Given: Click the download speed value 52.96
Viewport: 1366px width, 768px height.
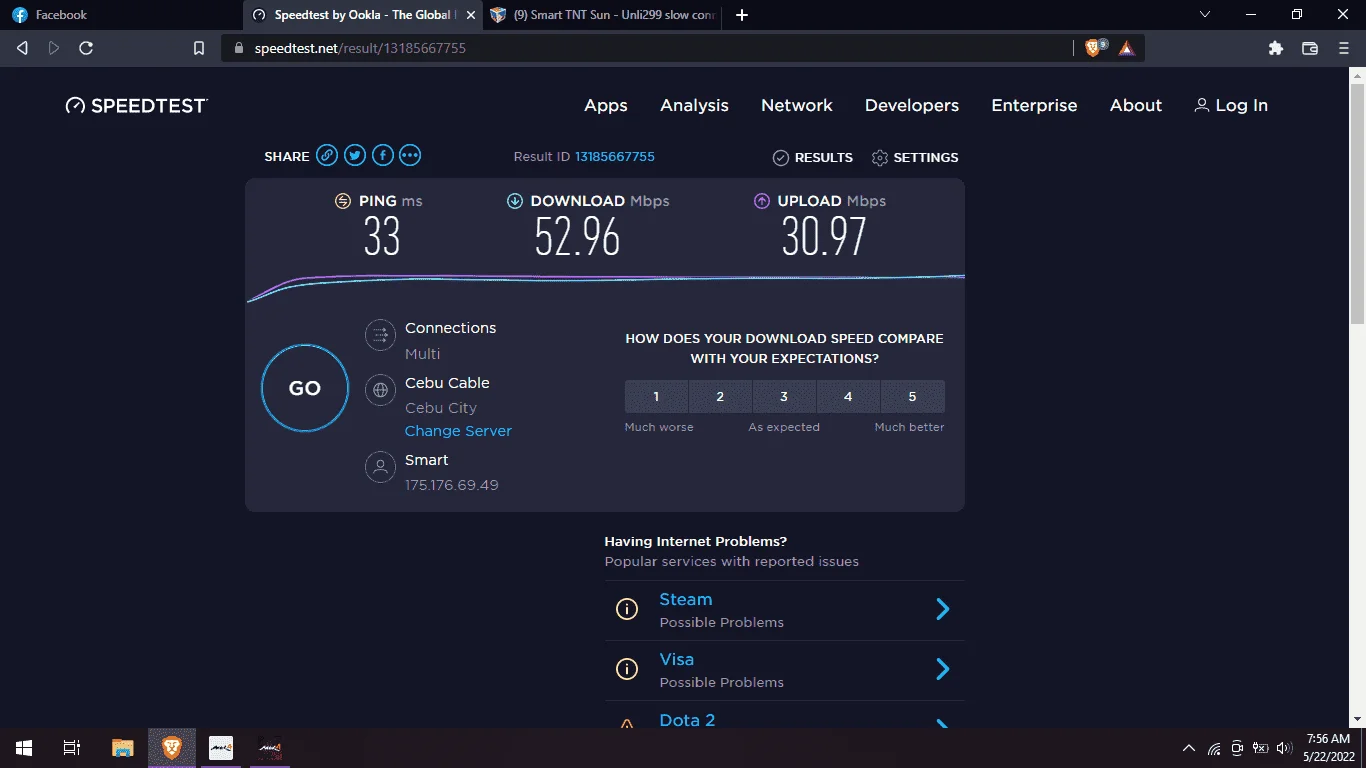Looking at the screenshot, I should (577, 238).
